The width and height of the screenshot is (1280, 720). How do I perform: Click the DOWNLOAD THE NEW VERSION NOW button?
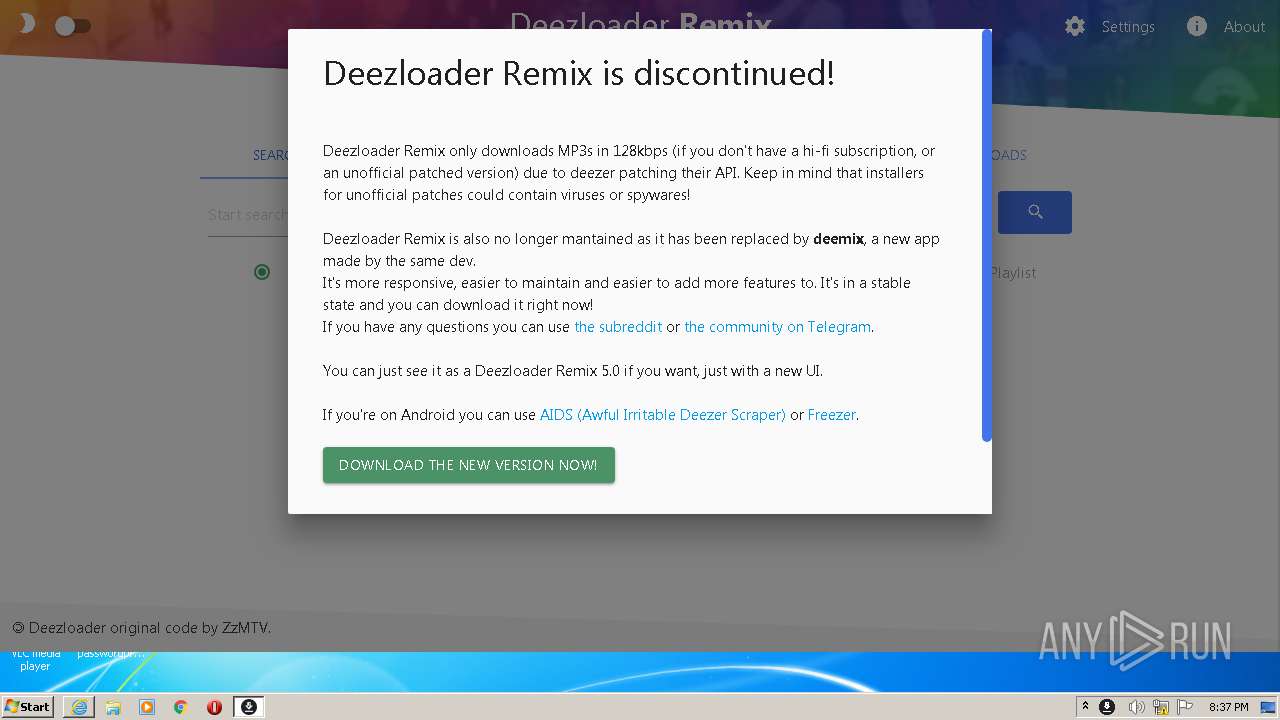point(468,465)
